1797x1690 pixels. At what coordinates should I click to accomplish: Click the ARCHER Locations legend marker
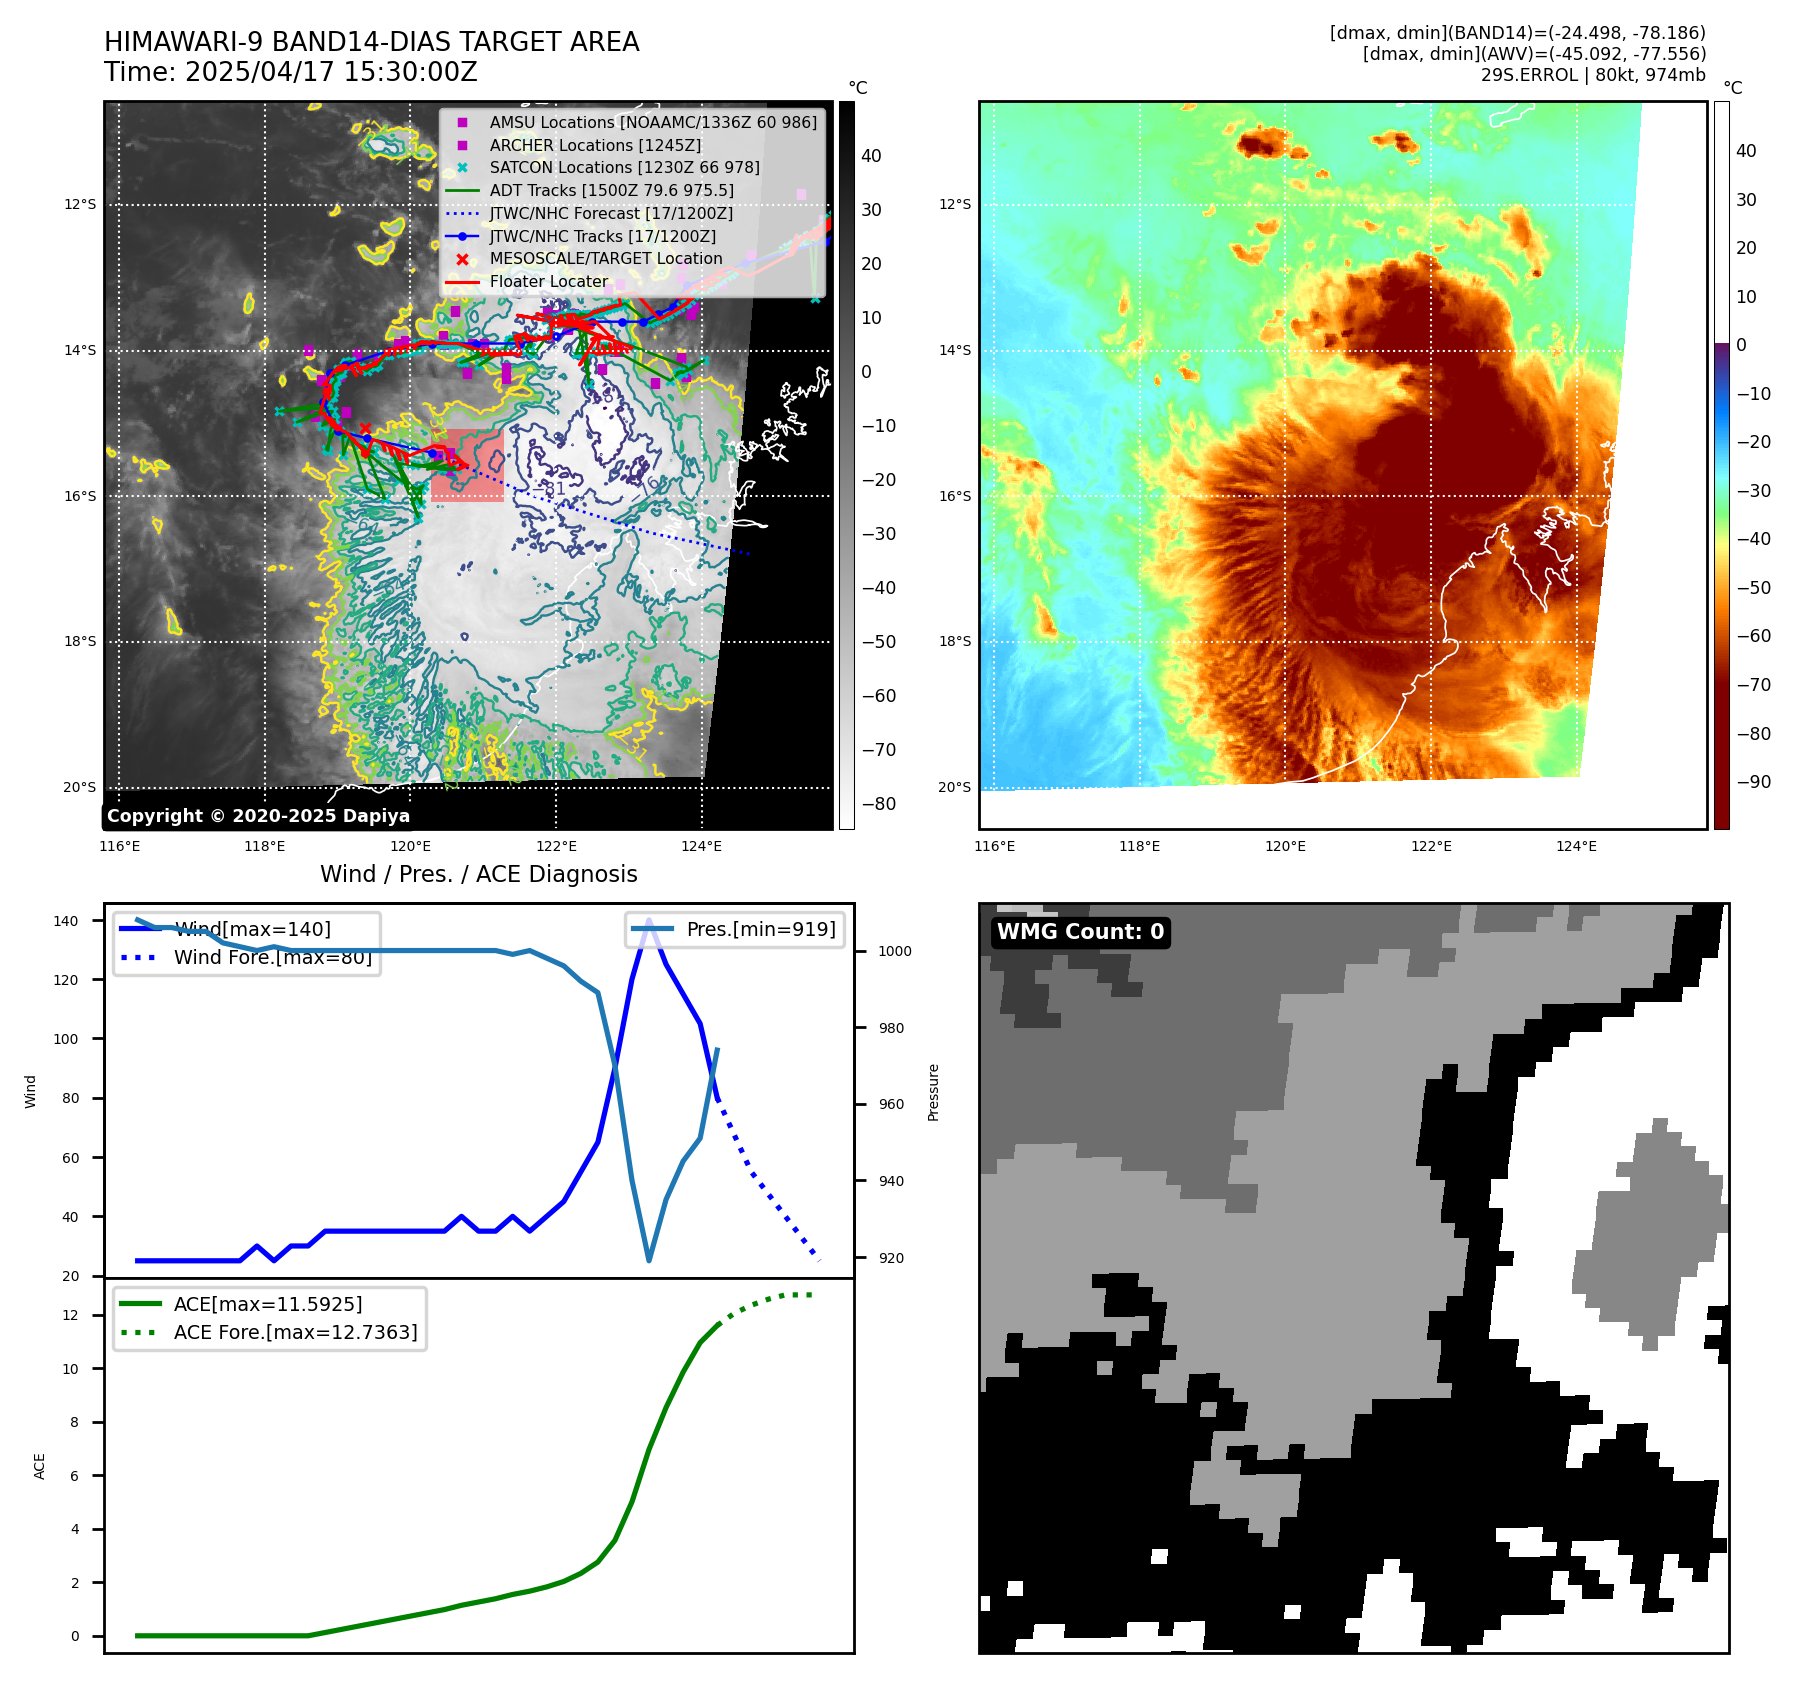[462, 146]
